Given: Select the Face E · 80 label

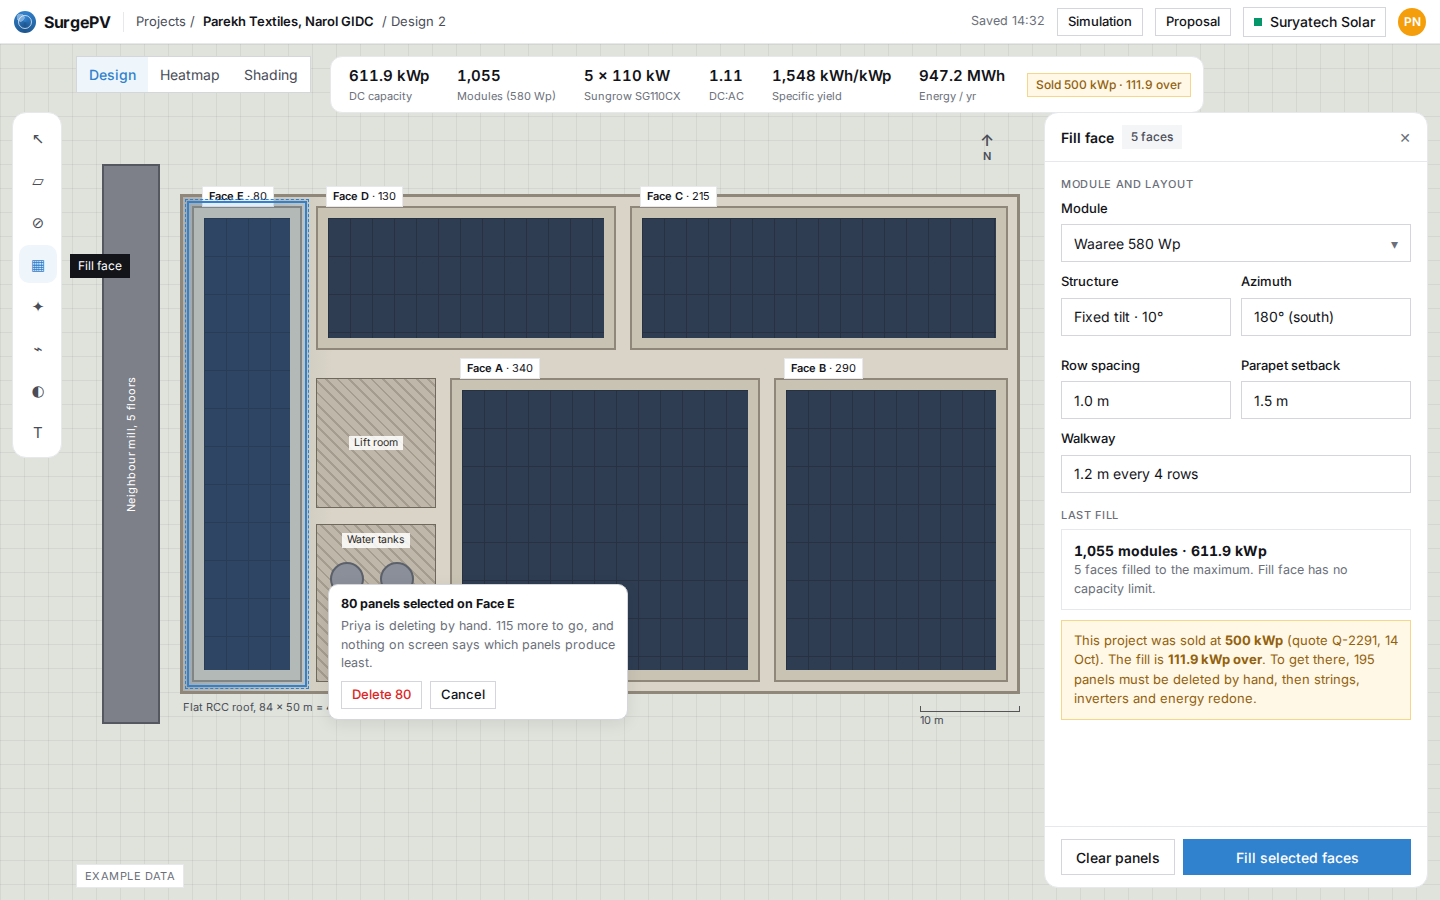Looking at the screenshot, I should pos(238,196).
